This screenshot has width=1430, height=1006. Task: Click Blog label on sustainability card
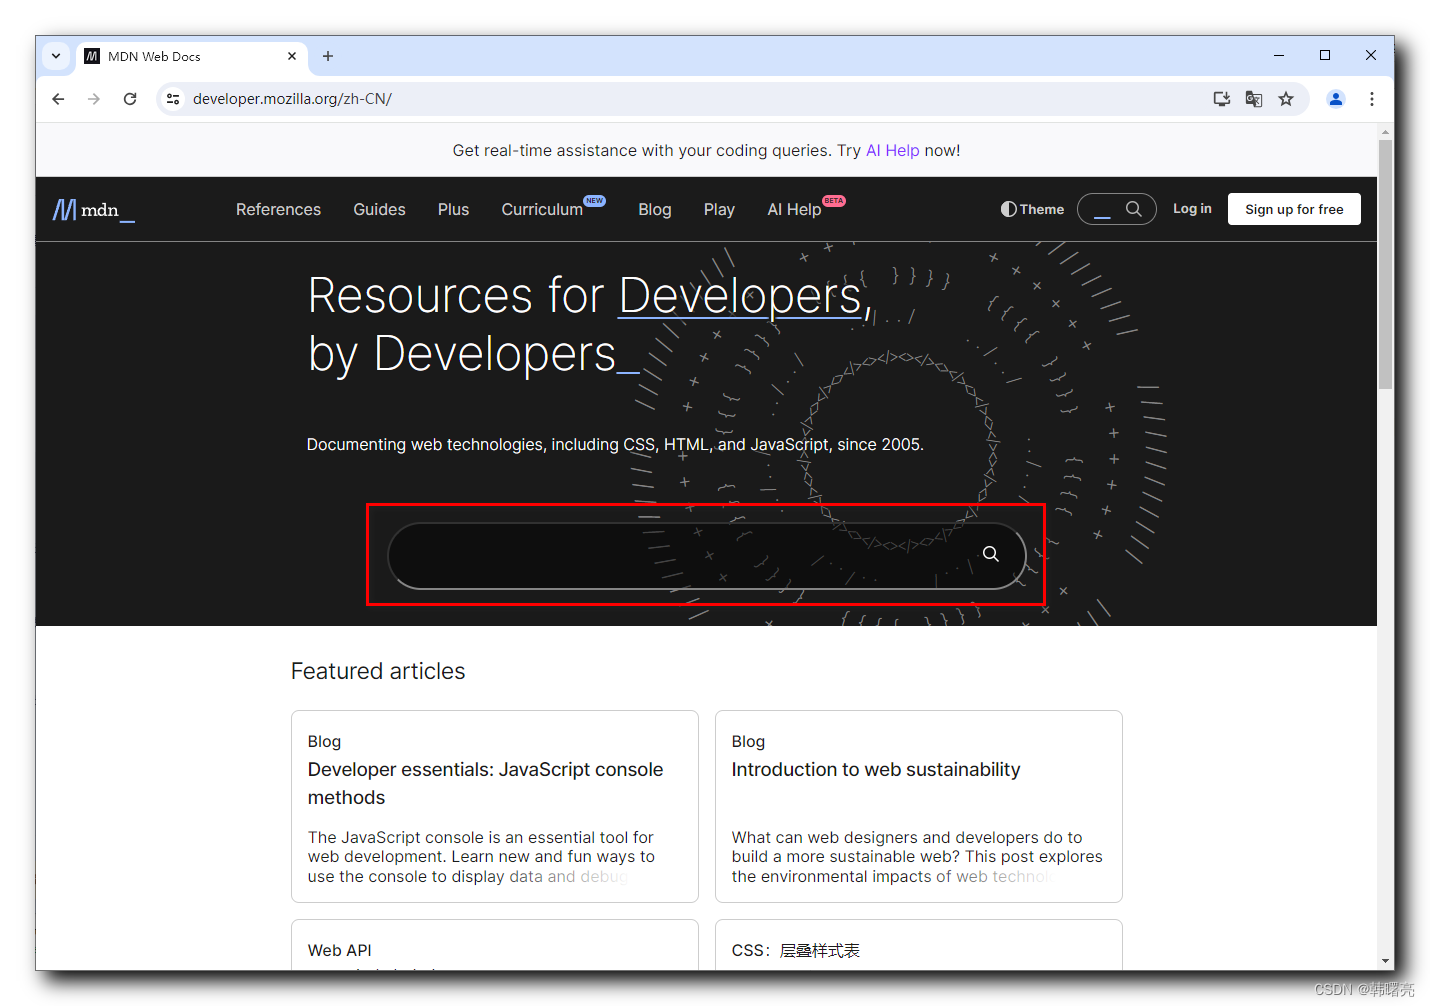coord(748,741)
